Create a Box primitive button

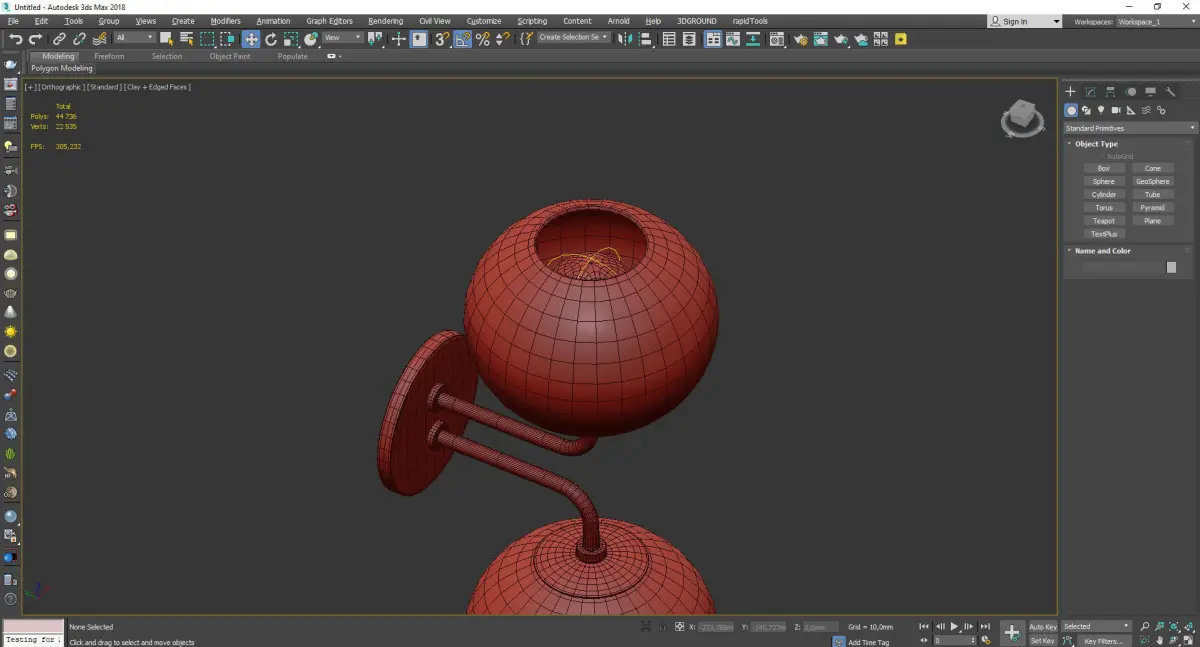tap(1104, 169)
